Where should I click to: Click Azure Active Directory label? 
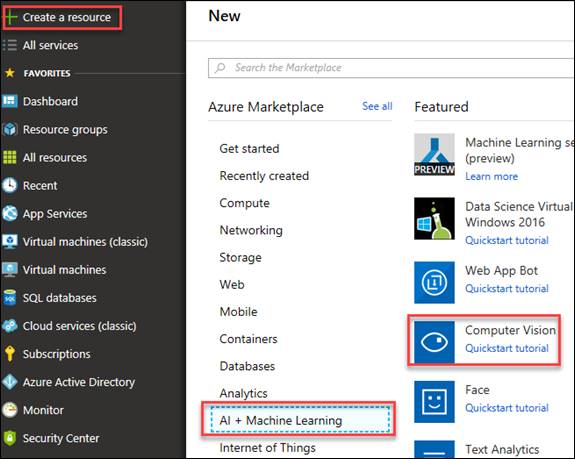click(79, 382)
